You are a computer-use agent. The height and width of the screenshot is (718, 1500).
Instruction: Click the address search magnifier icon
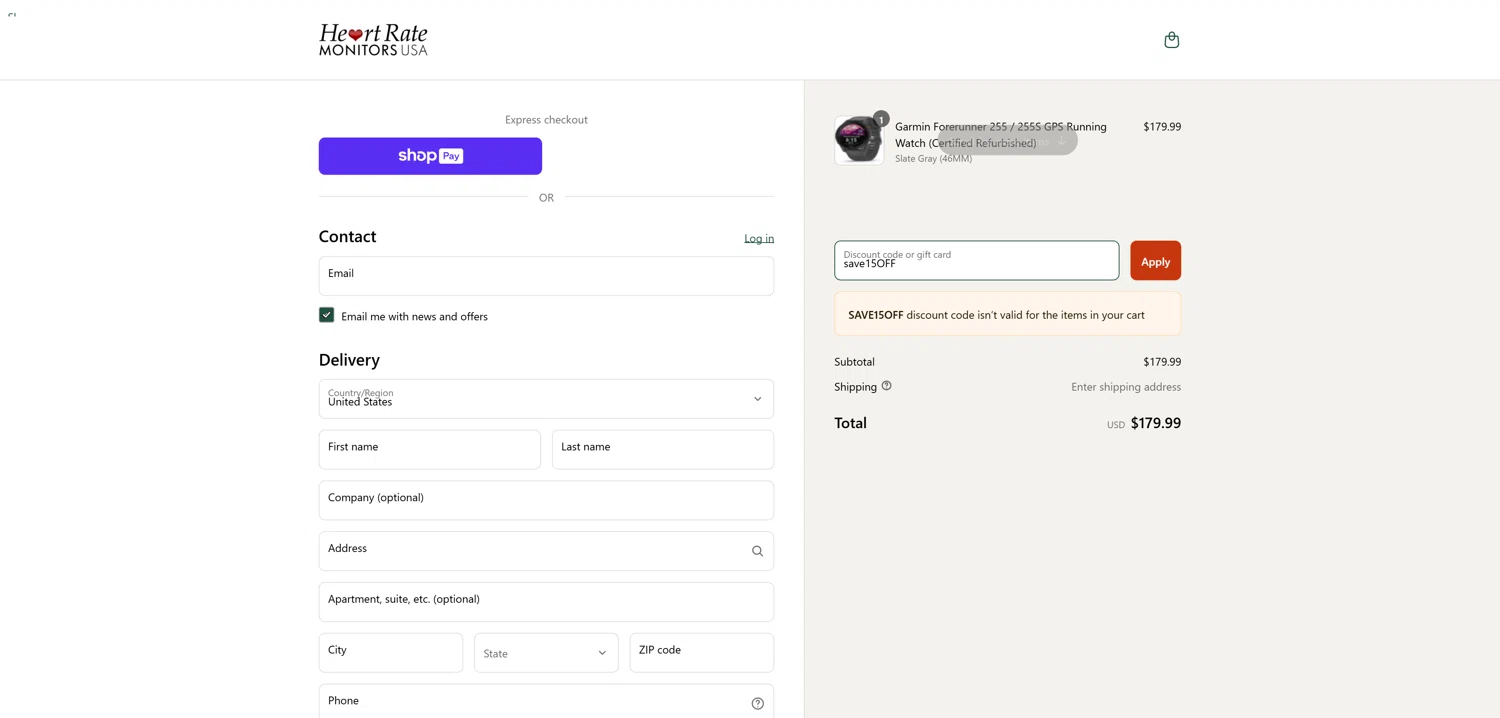[757, 551]
